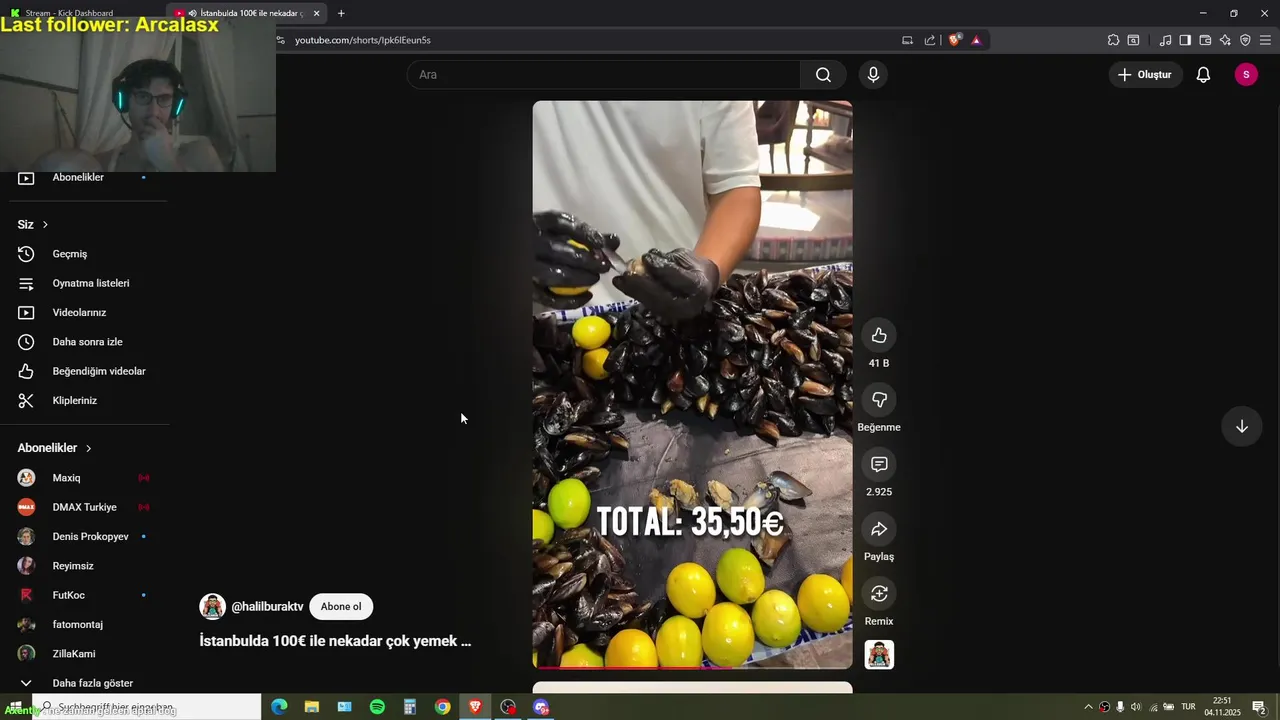Viewport: 1280px width, 720px height.
Task: Click the short video progress bar
Action: point(692,667)
